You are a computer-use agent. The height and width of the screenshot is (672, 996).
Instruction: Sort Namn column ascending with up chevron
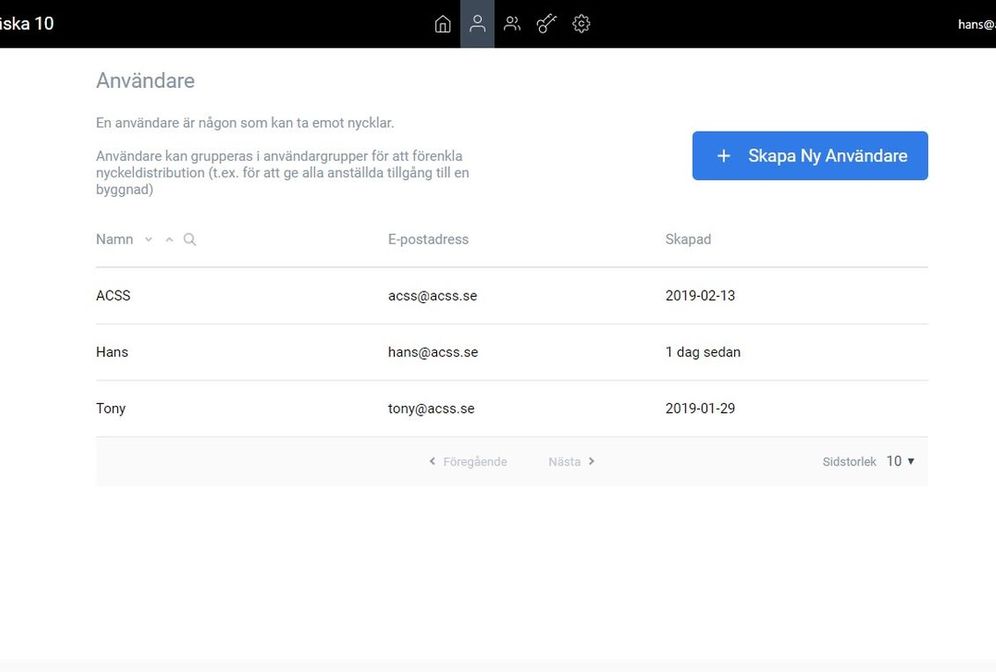[x=169, y=239]
